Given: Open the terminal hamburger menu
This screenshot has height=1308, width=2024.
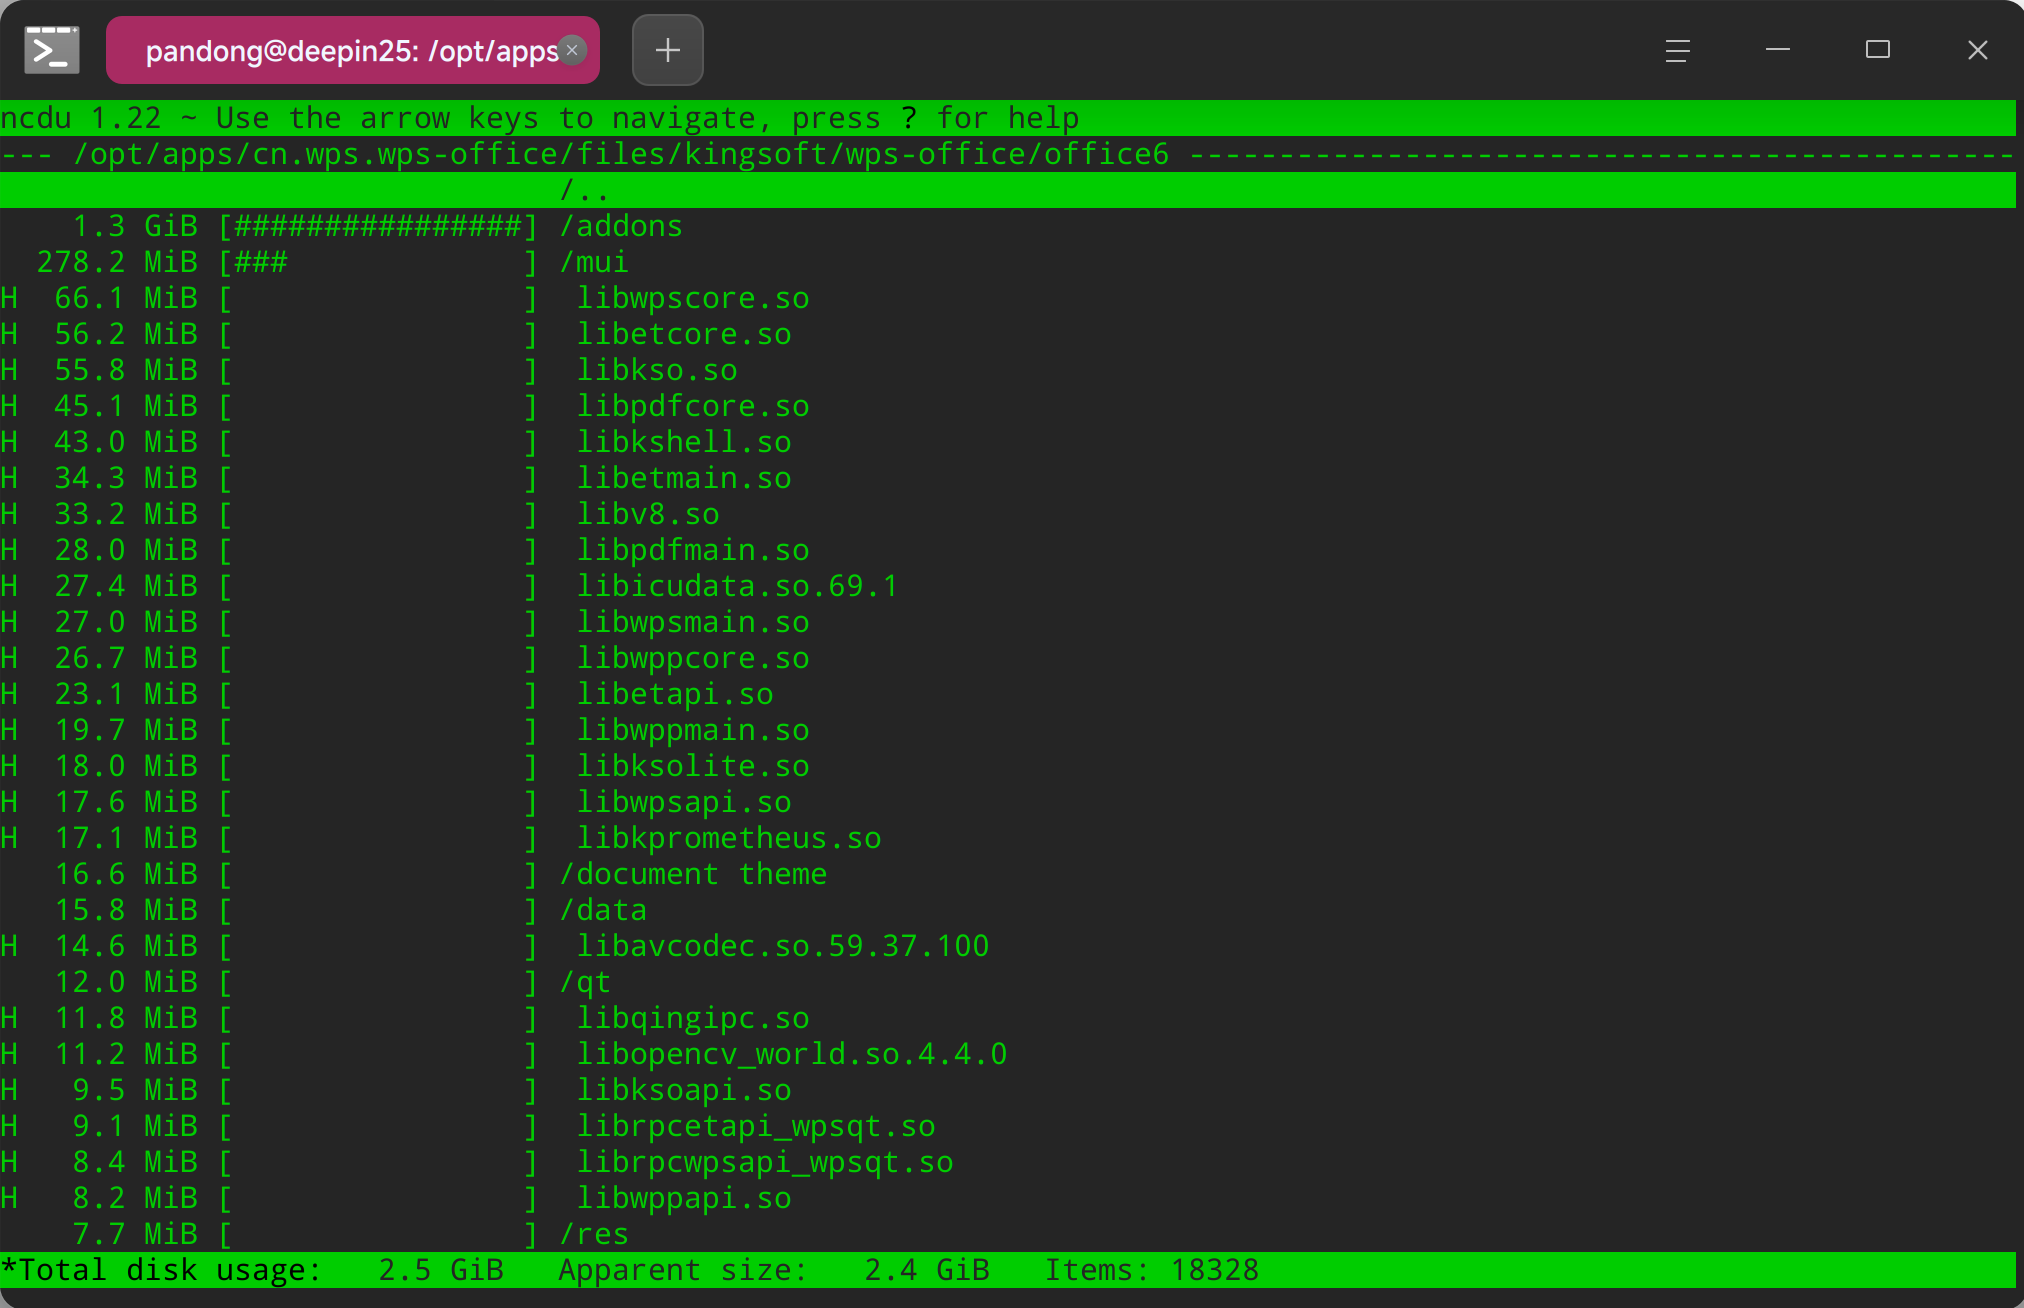Looking at the screenshot, I should click(x=1678, y=50).
